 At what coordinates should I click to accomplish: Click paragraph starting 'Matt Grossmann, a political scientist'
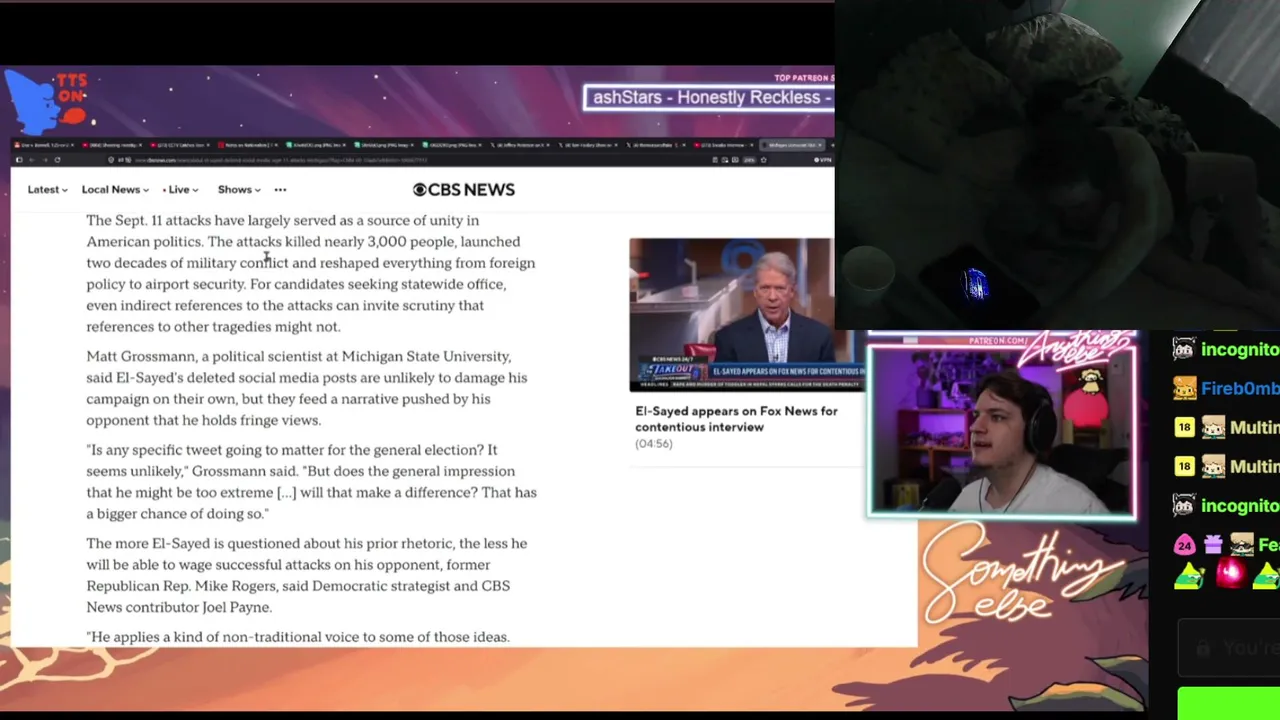pyautogui.click(x=307, y=388)
